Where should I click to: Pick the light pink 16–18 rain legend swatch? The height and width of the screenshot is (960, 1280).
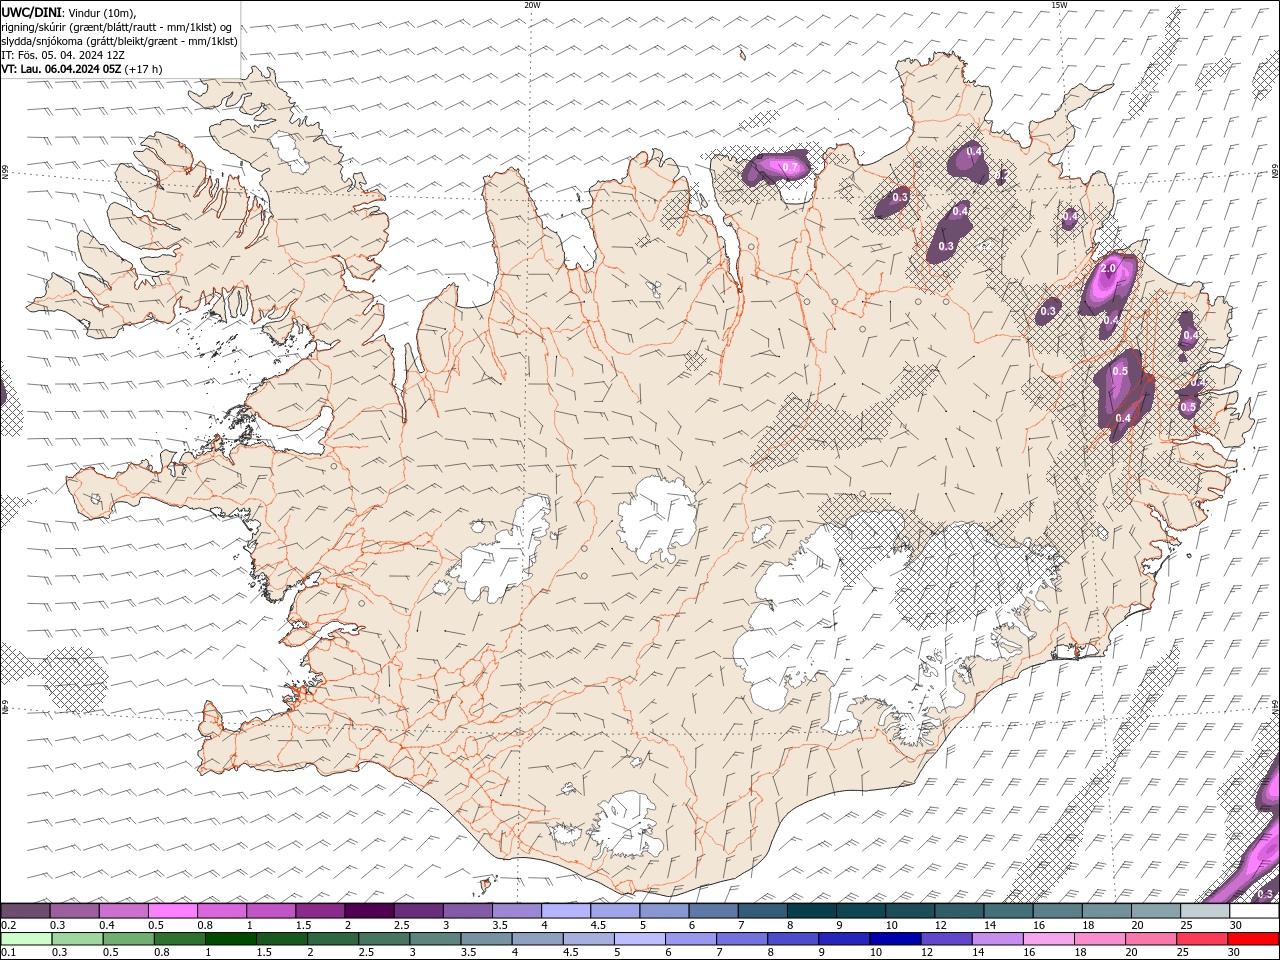pos(1048,939)
